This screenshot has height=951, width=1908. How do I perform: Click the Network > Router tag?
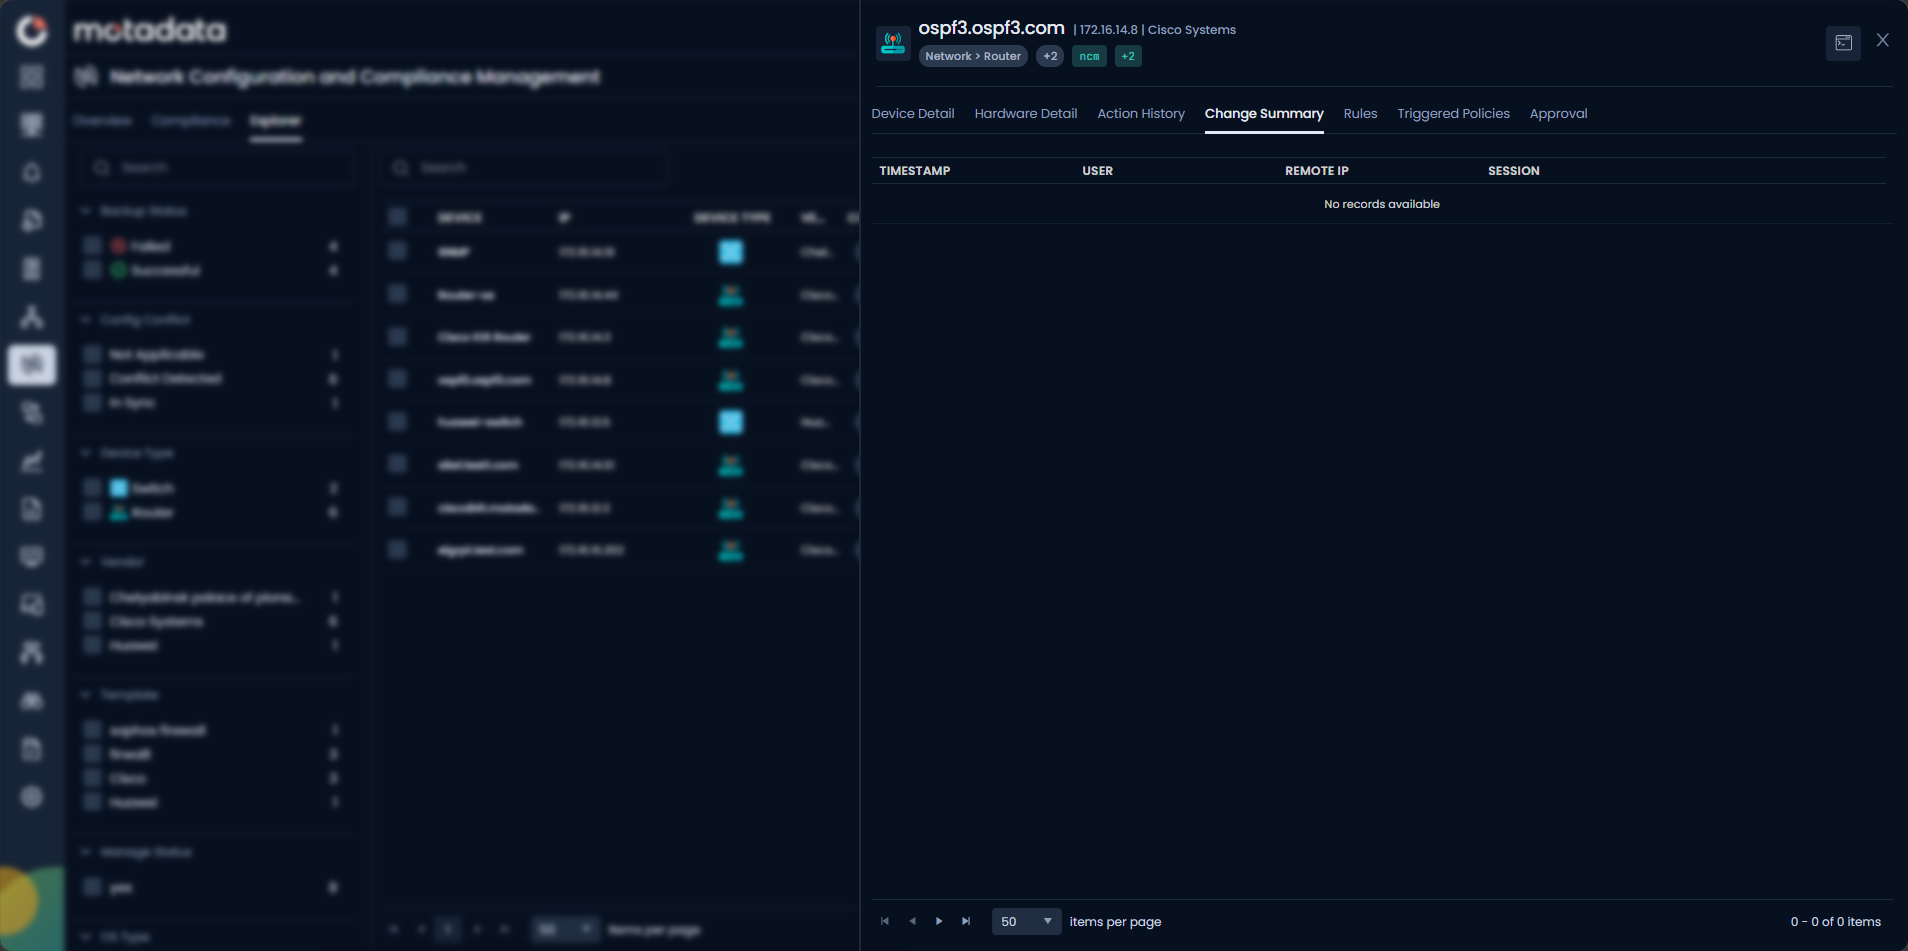pyautogui.click(x=973, y=56)
